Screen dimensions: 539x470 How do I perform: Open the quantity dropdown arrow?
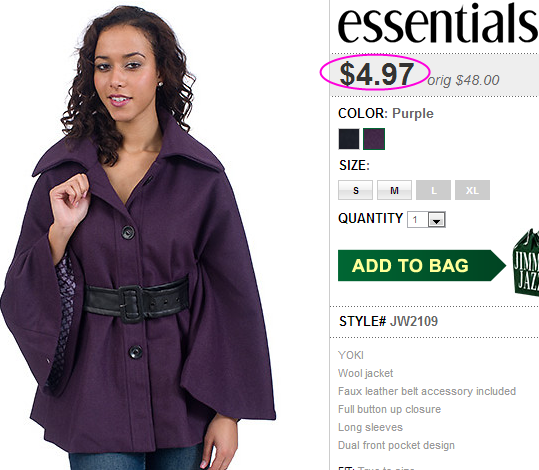point(437,220)
